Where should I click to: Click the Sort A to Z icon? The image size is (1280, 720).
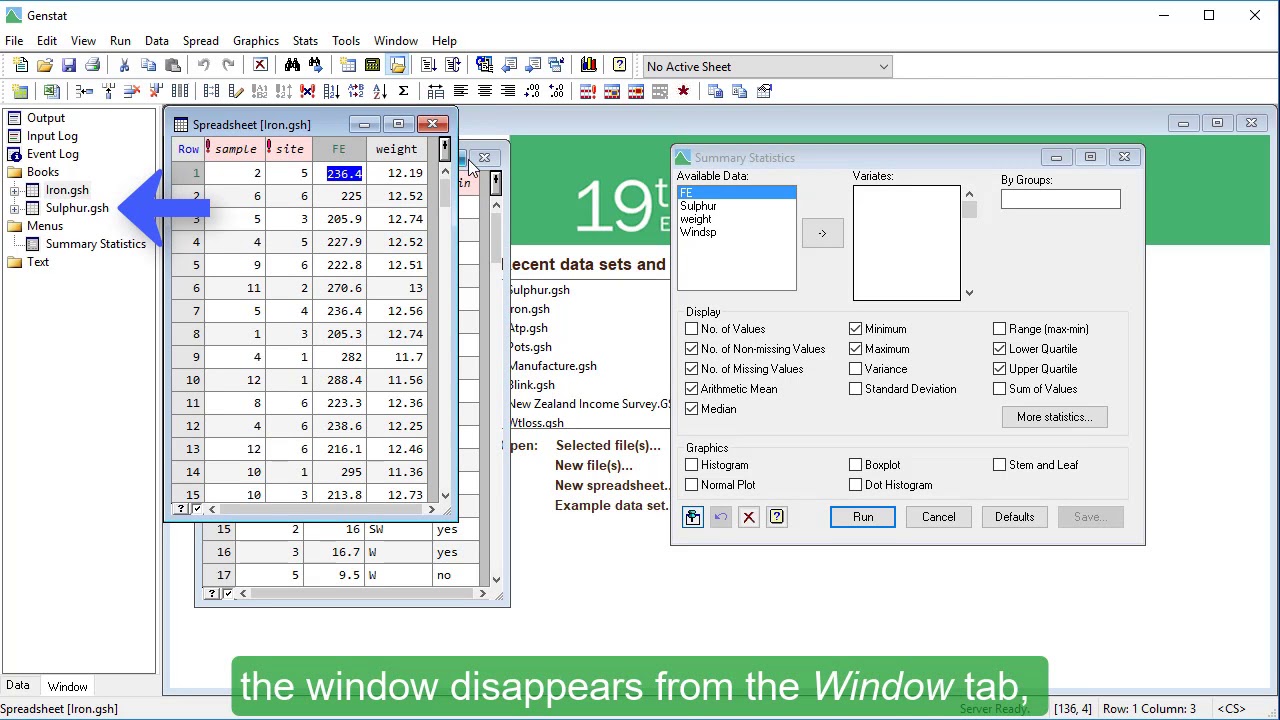380,91
